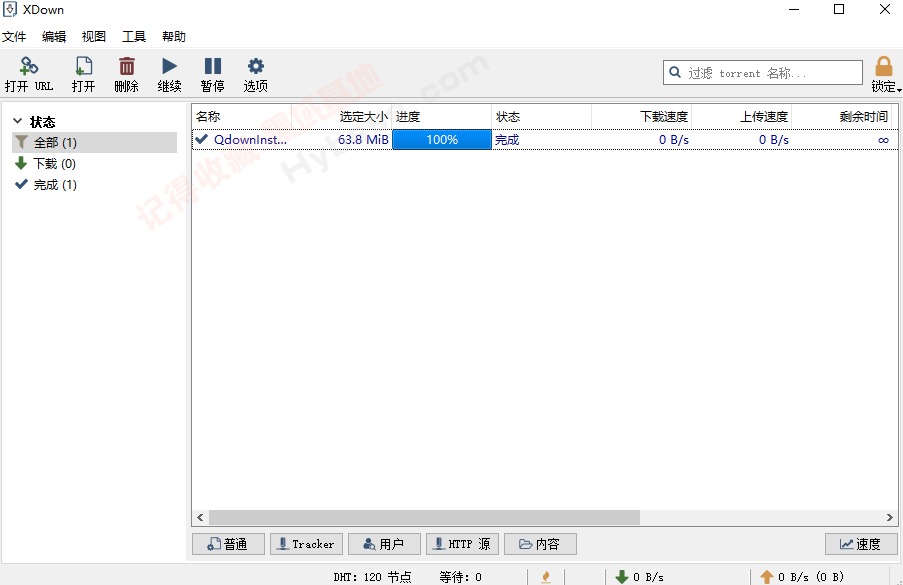Image resolution: width=903 pixels, height=585 pixels.
Task: Click the 完成 status cell in the torrent row
Action: click(507, 140)
